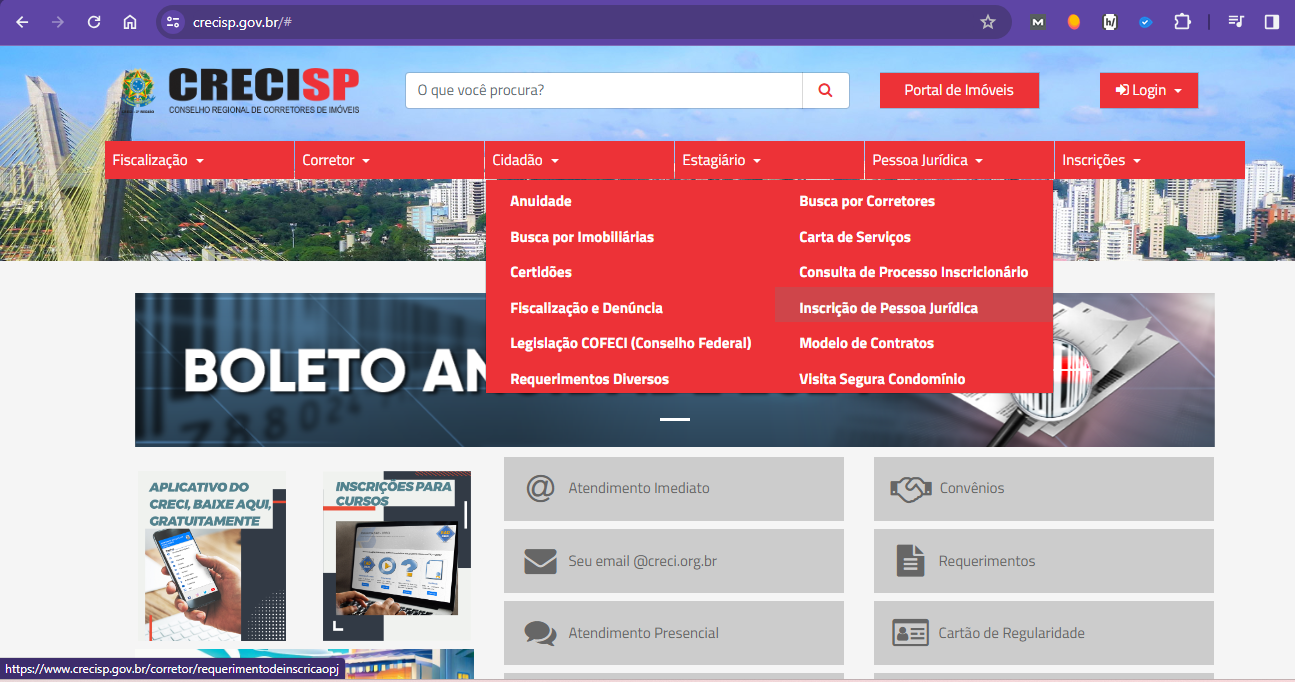Screen dimensions: 1295x682
Task: Open site information icon in address bar
Action: 173,22
